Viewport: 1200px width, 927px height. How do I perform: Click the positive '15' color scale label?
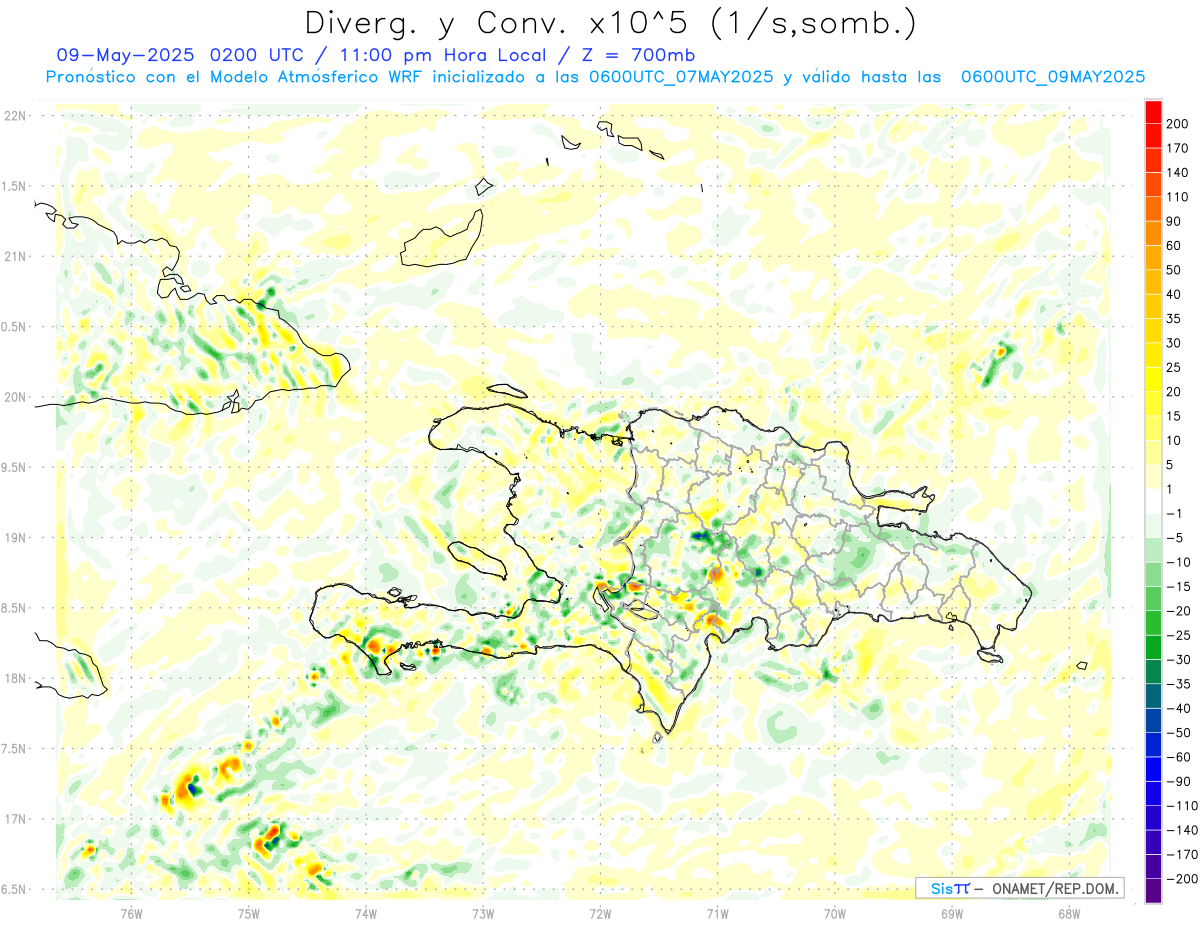pos(1176,416)
